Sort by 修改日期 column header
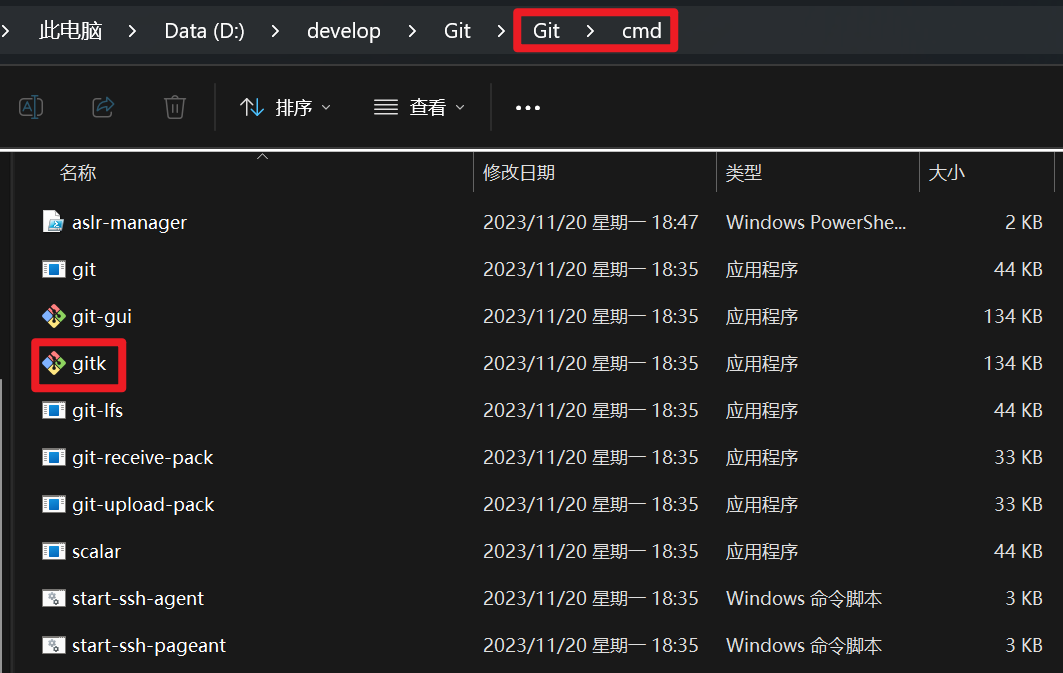This screenshot has width=1063, height=673. 519,173
